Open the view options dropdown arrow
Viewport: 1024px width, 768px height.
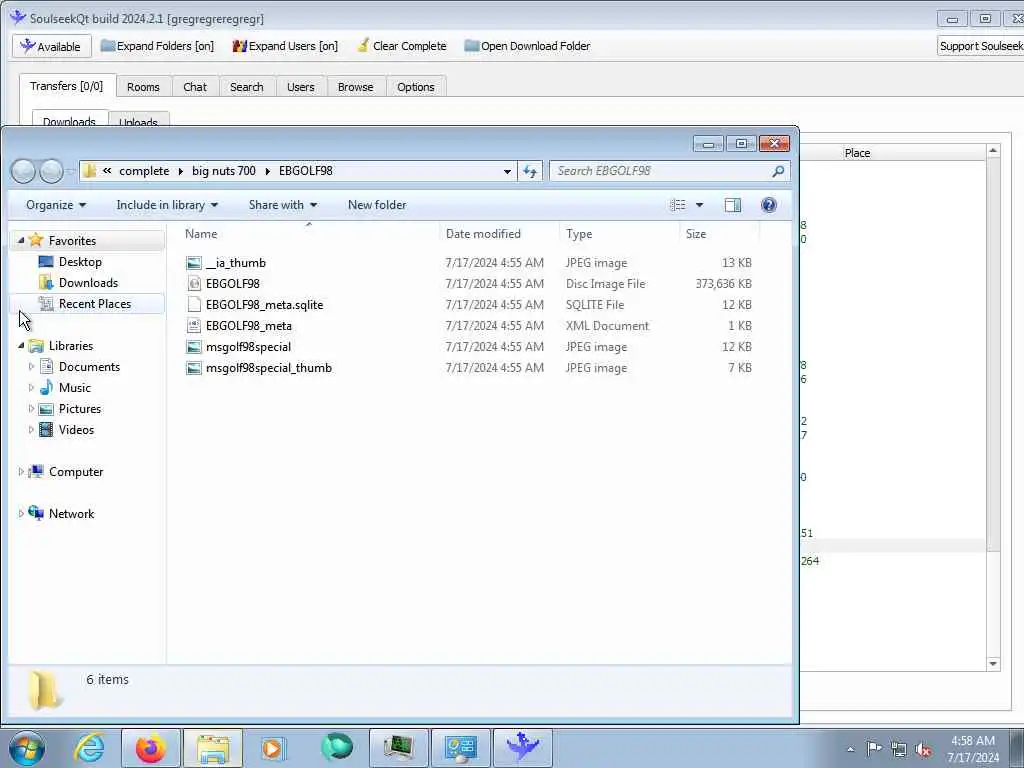pyautogui.click(x=699, y=205)
